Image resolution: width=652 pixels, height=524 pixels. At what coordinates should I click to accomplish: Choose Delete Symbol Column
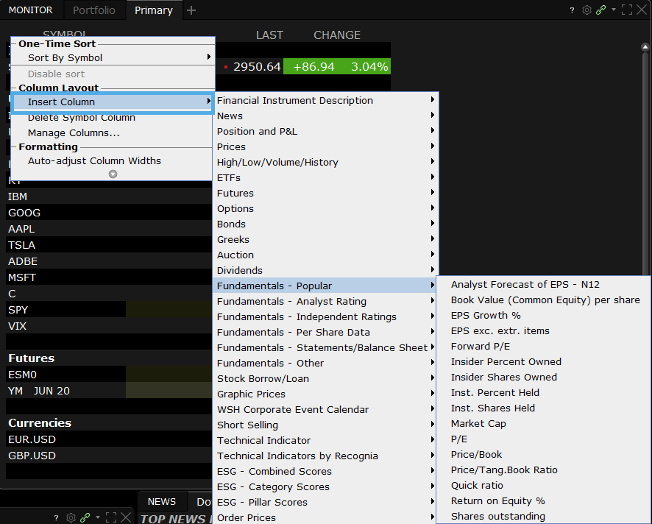click(x=81, y=118)
